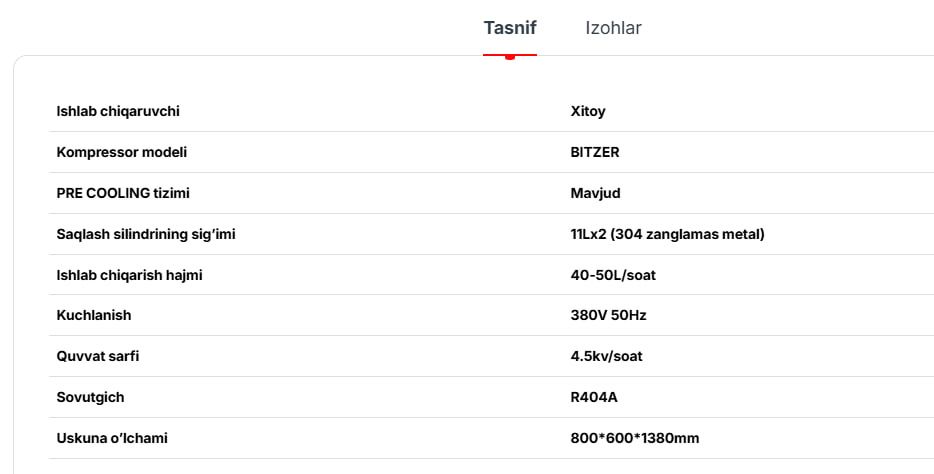Select the 4.5kv/soat value

click(x=606, y=356)
